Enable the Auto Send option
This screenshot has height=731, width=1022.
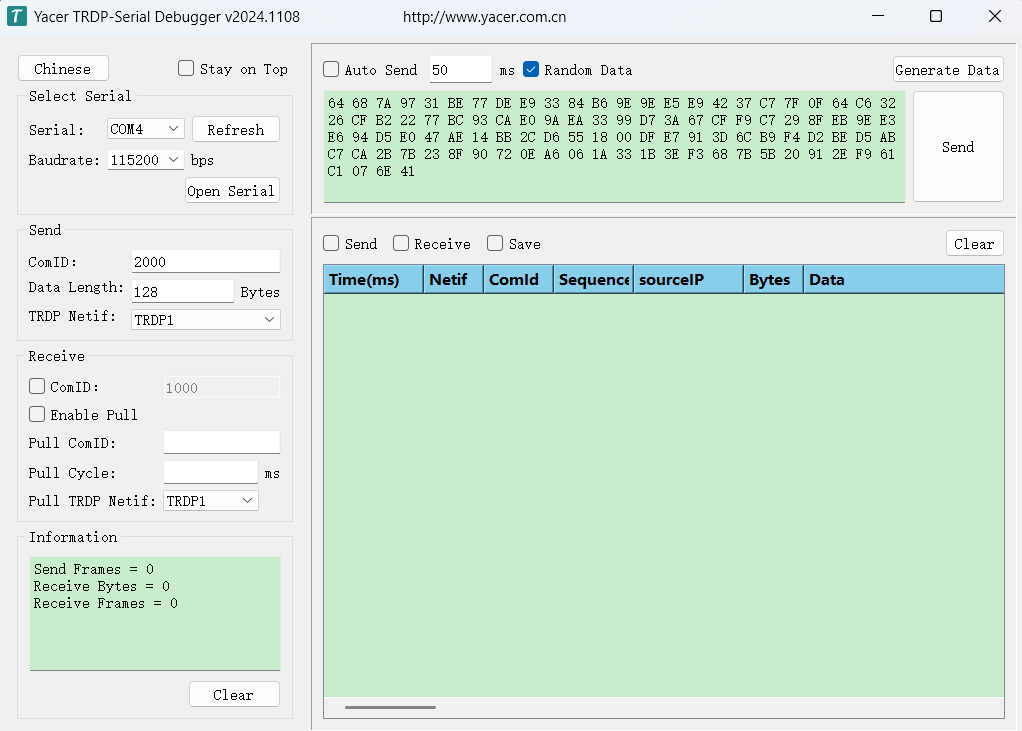click(x=331, y=69)
